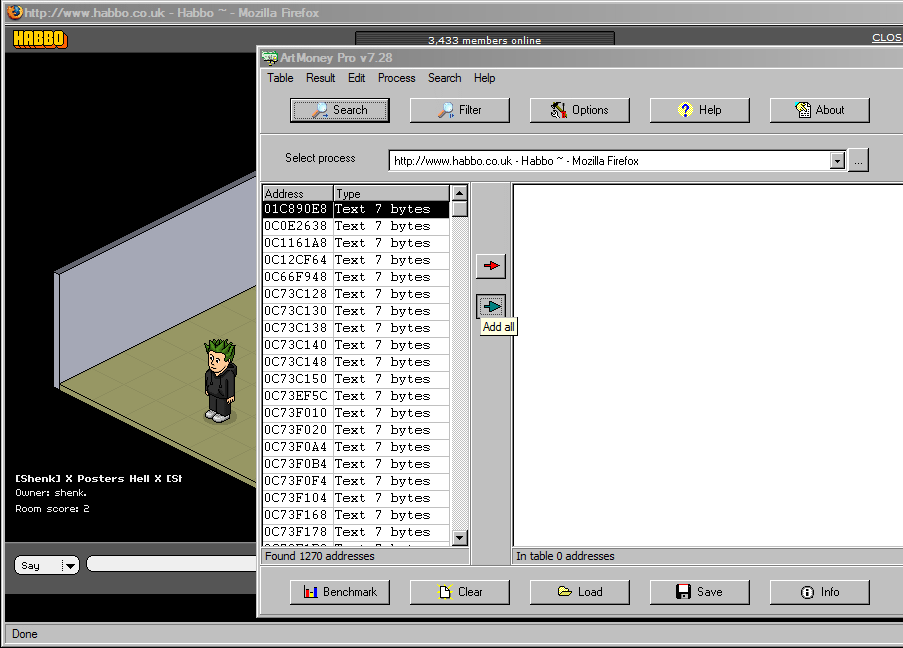Click the Firefox 'Done' status bar text
Image resolution: width=903 pixels, height=648 pixels.
point(25,634)
